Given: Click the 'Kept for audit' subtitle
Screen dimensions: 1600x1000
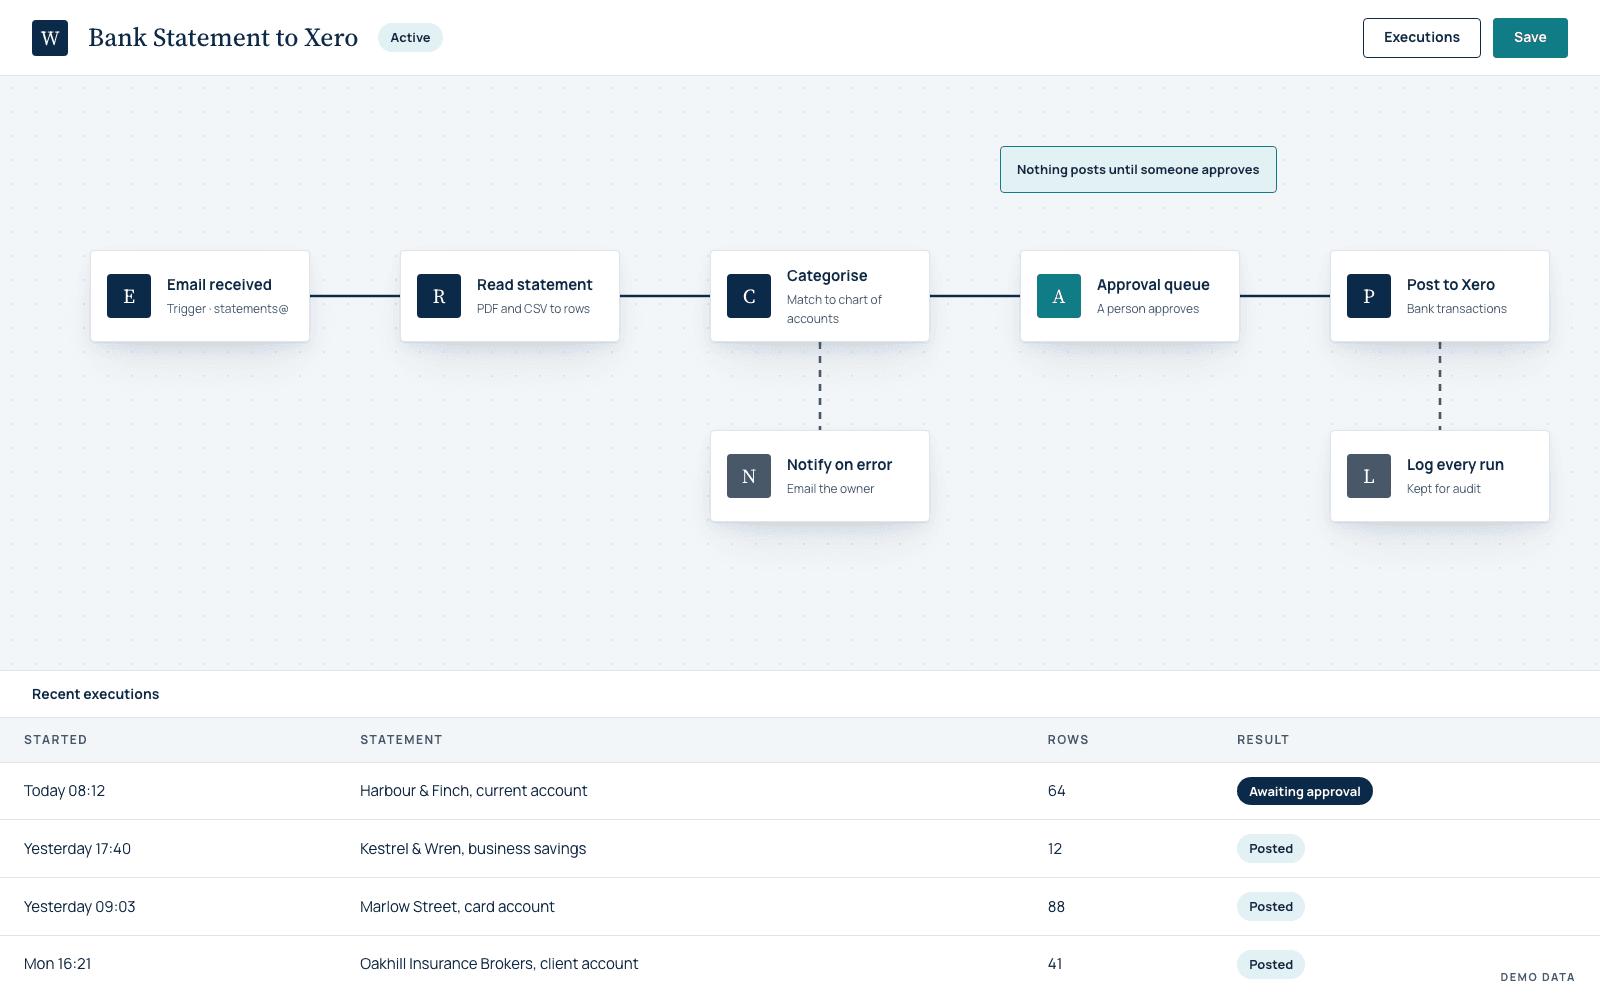Looking at the screenshot, I should (x=1443, y=489).
